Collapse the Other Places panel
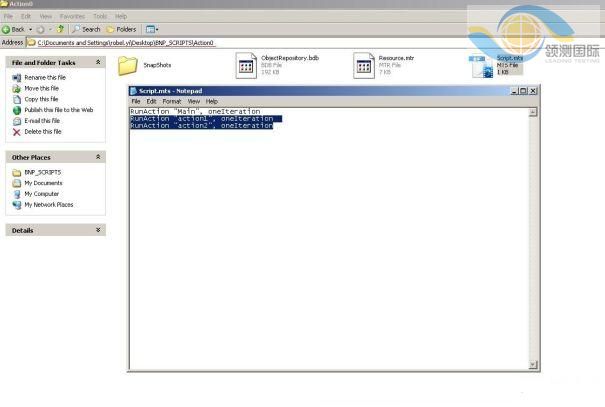The height and width of the screenshot is (407, 605). [98, 157]
